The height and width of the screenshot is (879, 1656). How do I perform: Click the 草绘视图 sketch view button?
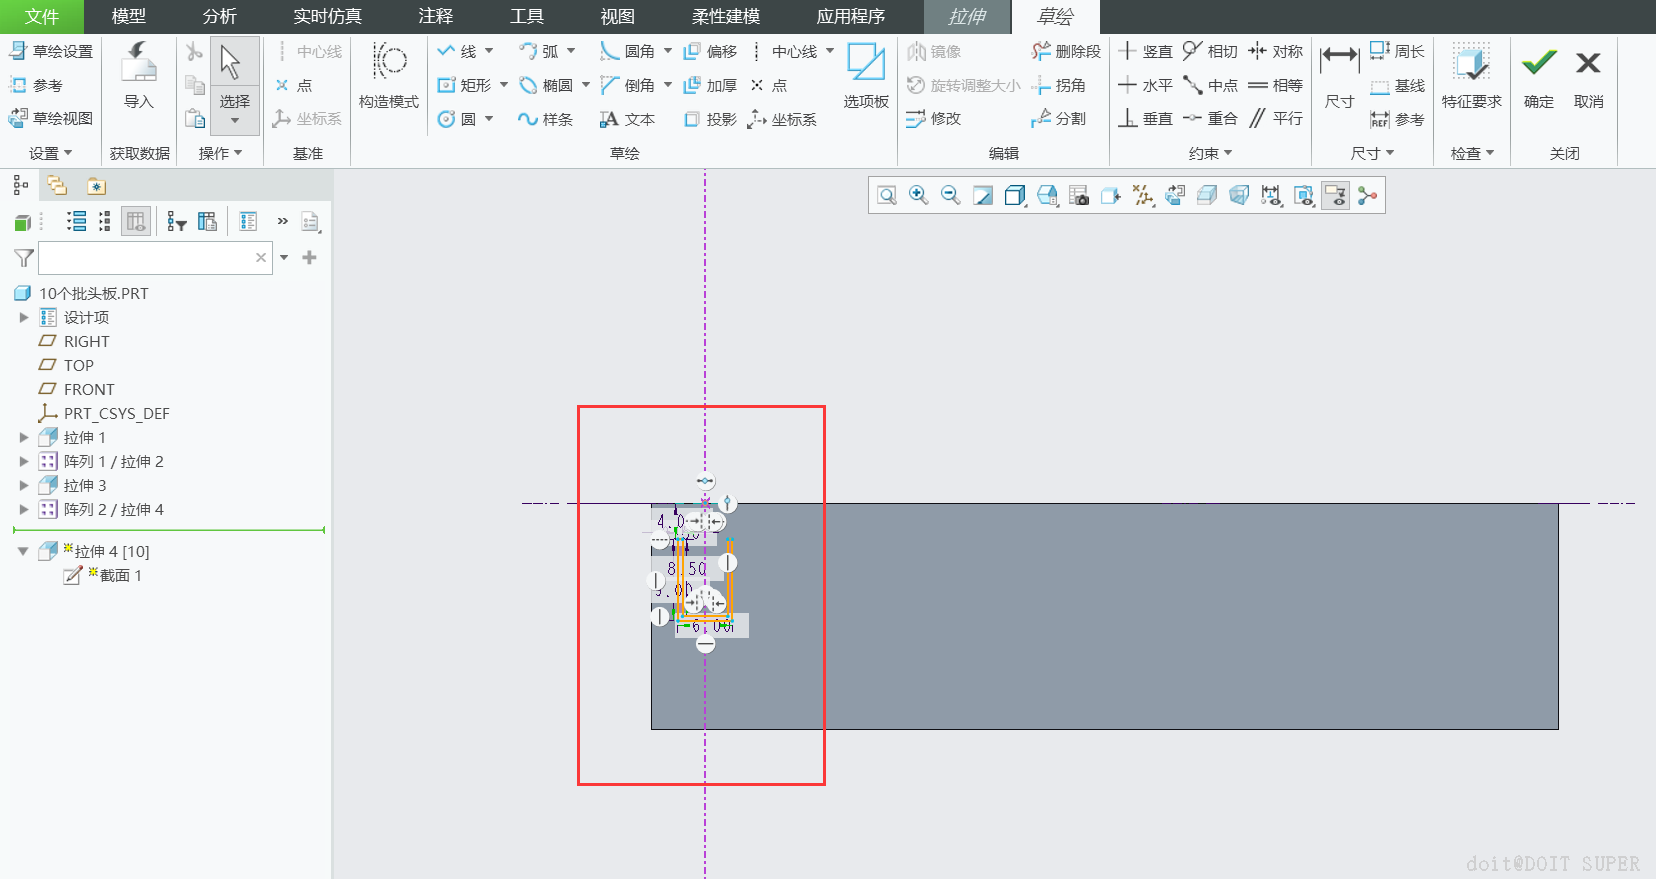pos(51,118)
